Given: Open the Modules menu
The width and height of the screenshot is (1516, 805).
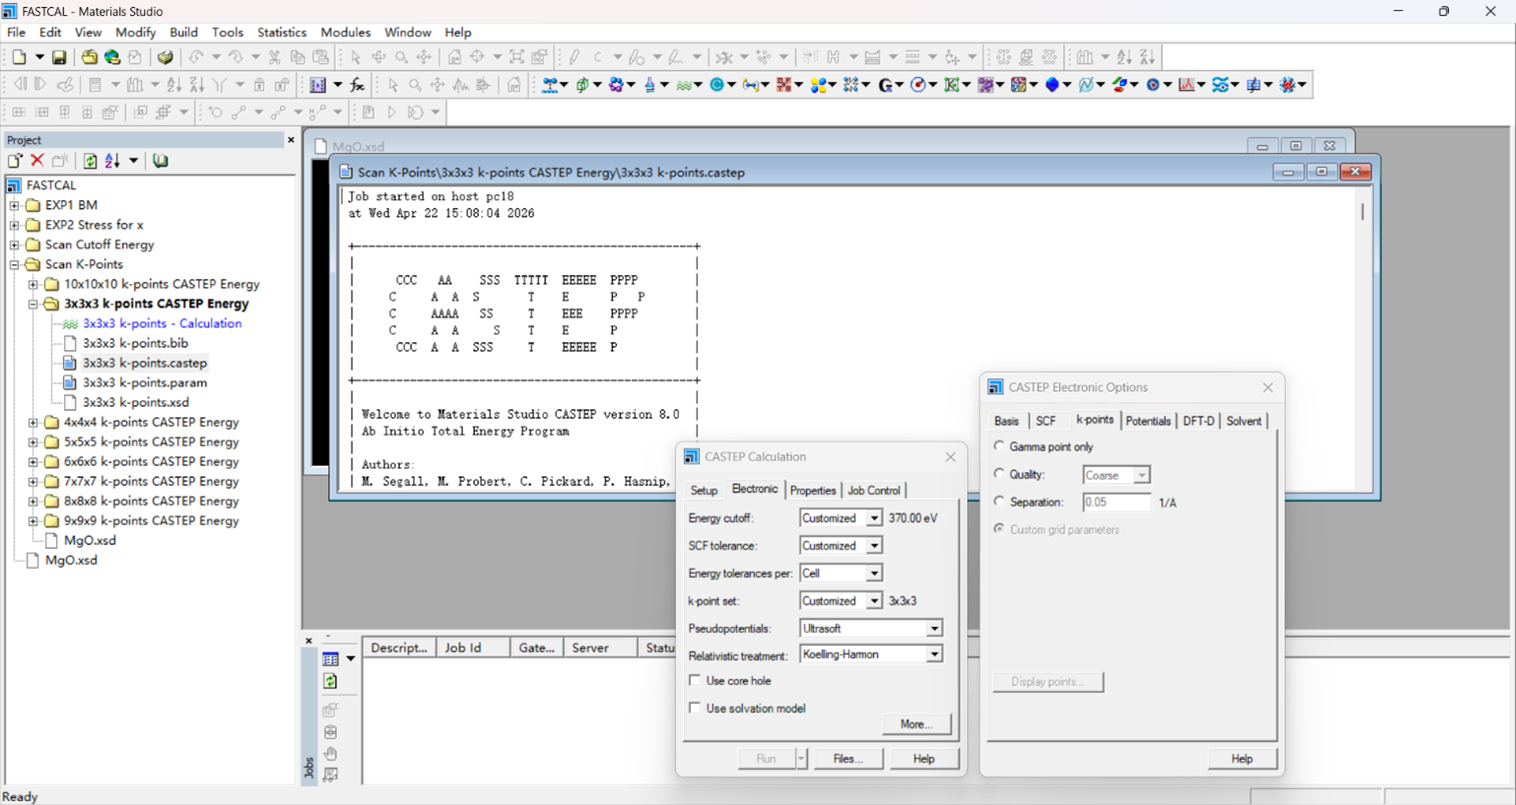Looking at the screenshot, I should click(x=345, y=32).
